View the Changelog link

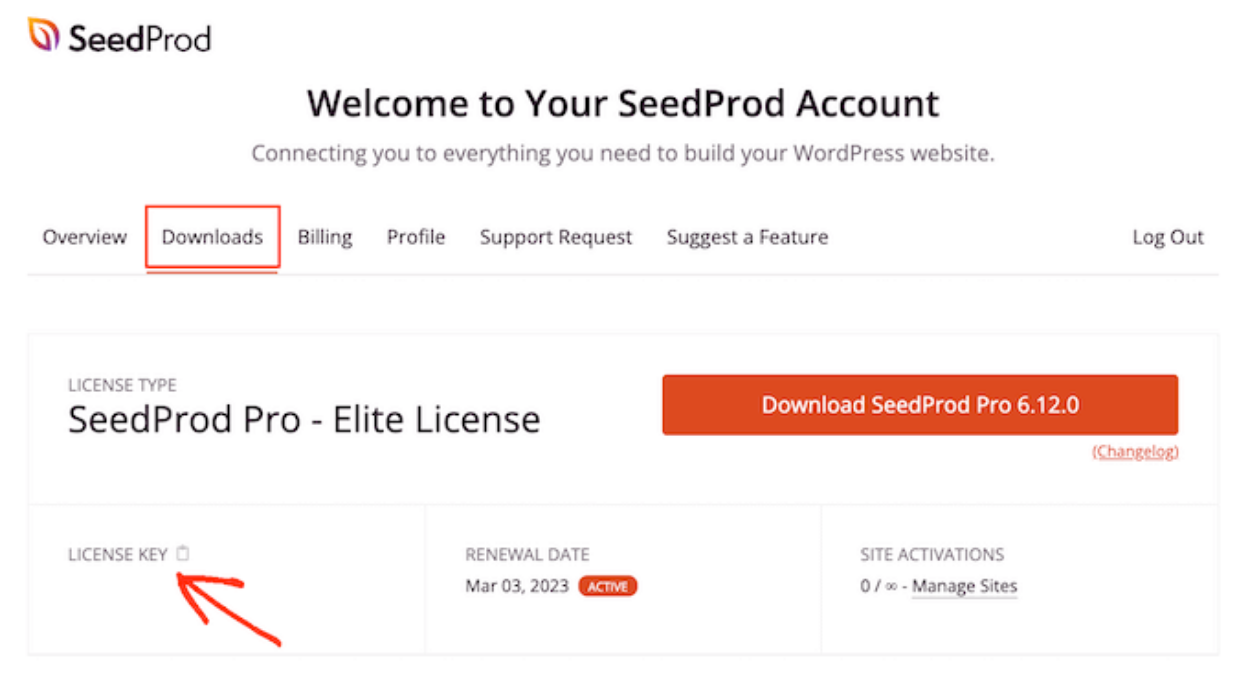(1135, 452)
